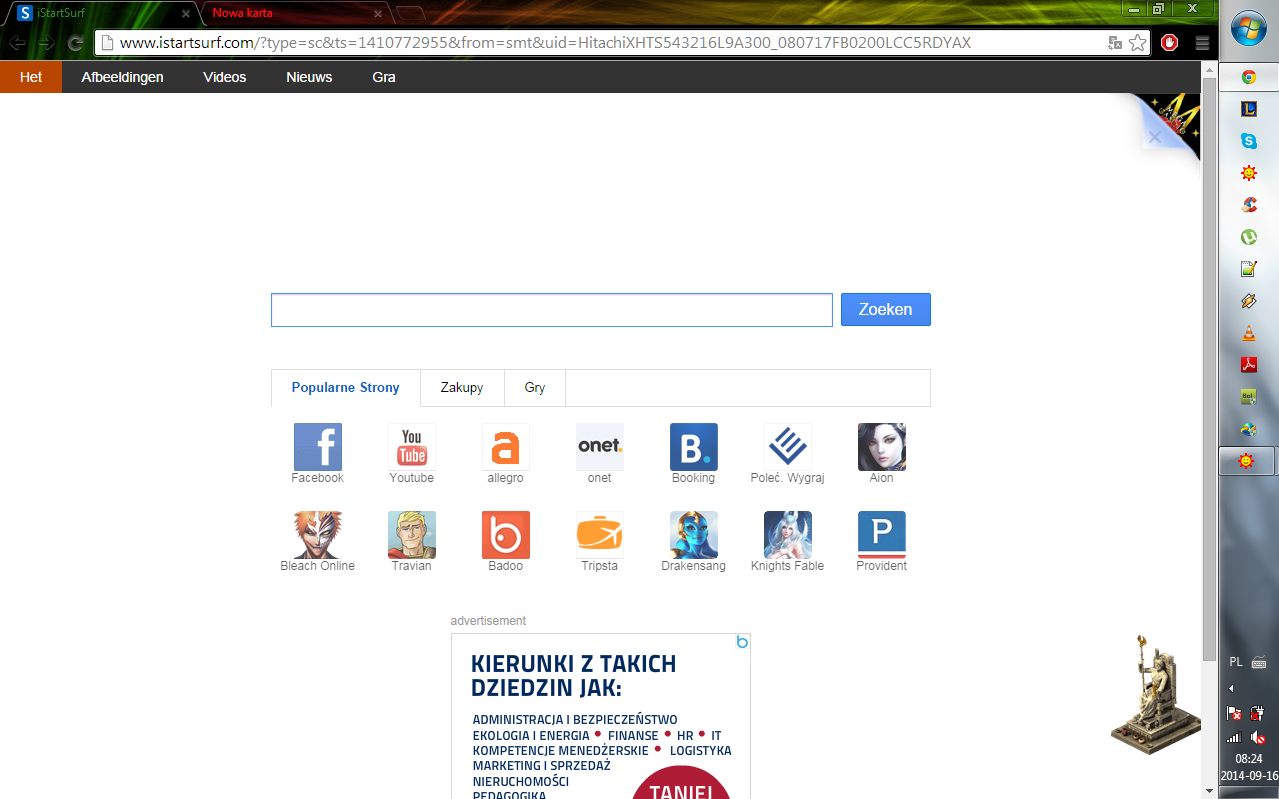
Task: Open the allegro shortcut icon
Action: [506, 446]
